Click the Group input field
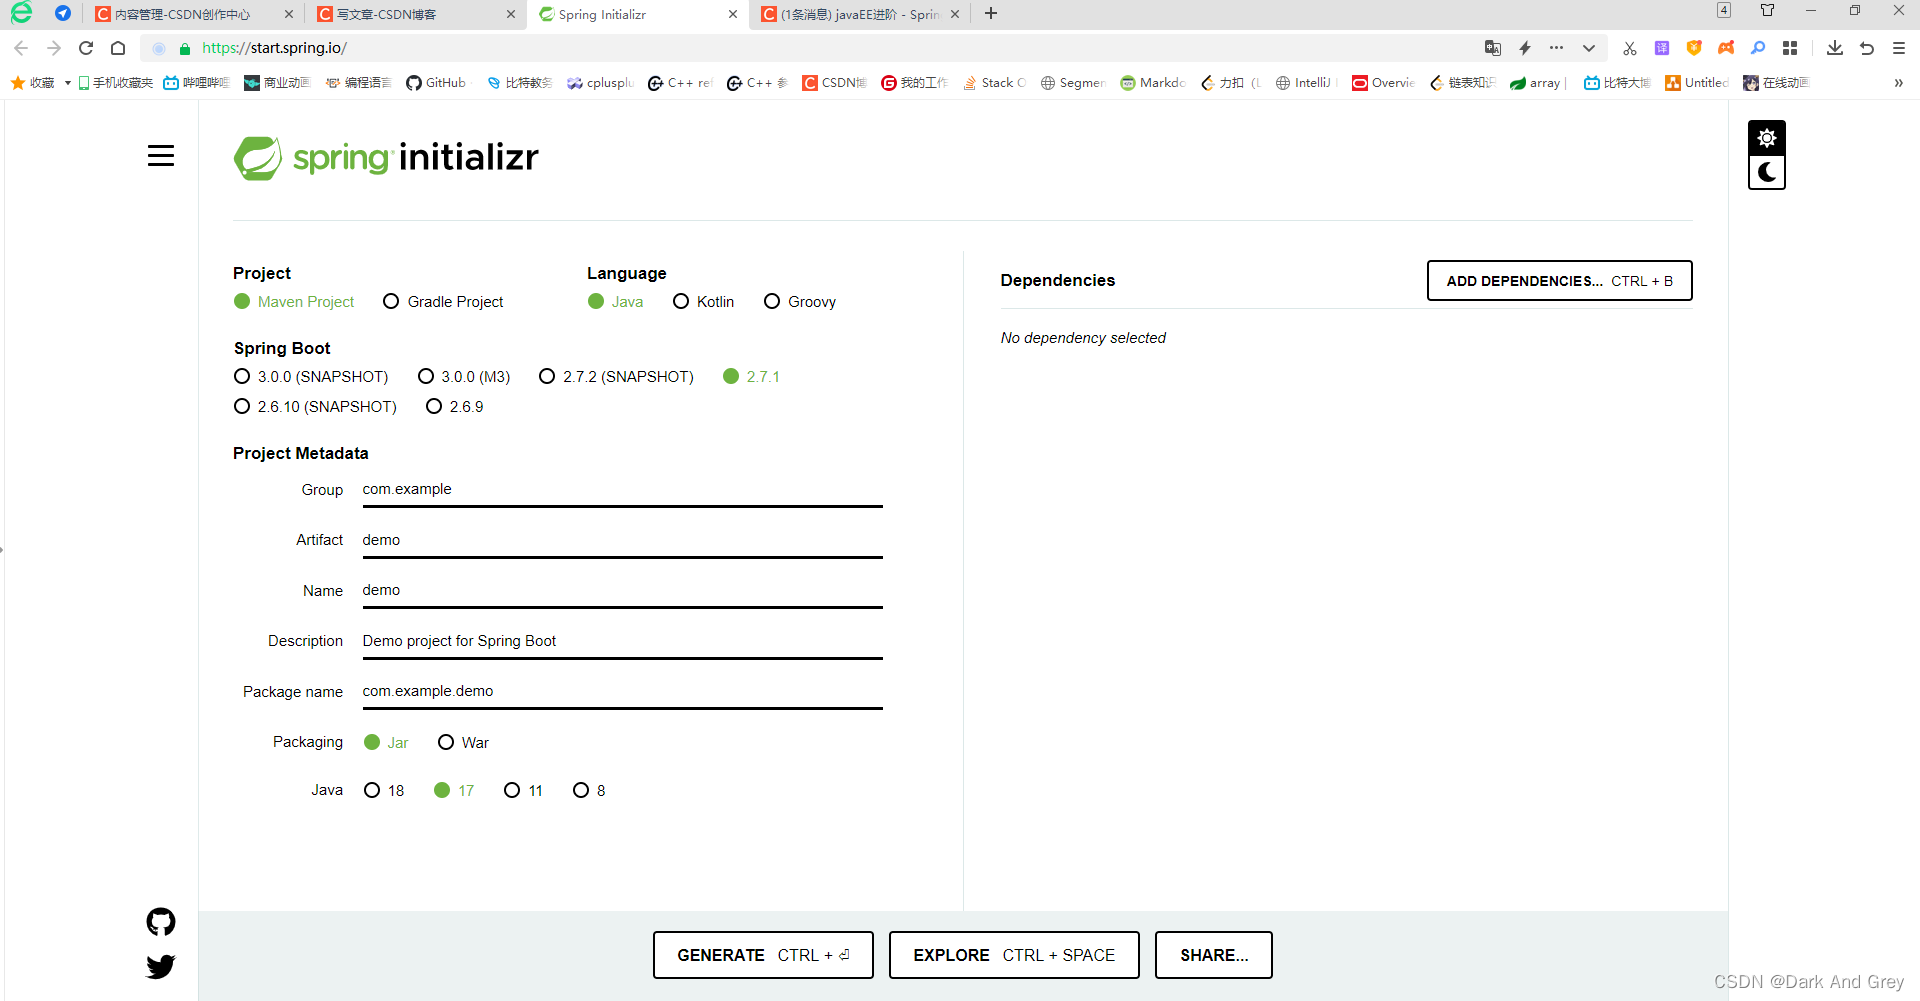 coord(622,490)
